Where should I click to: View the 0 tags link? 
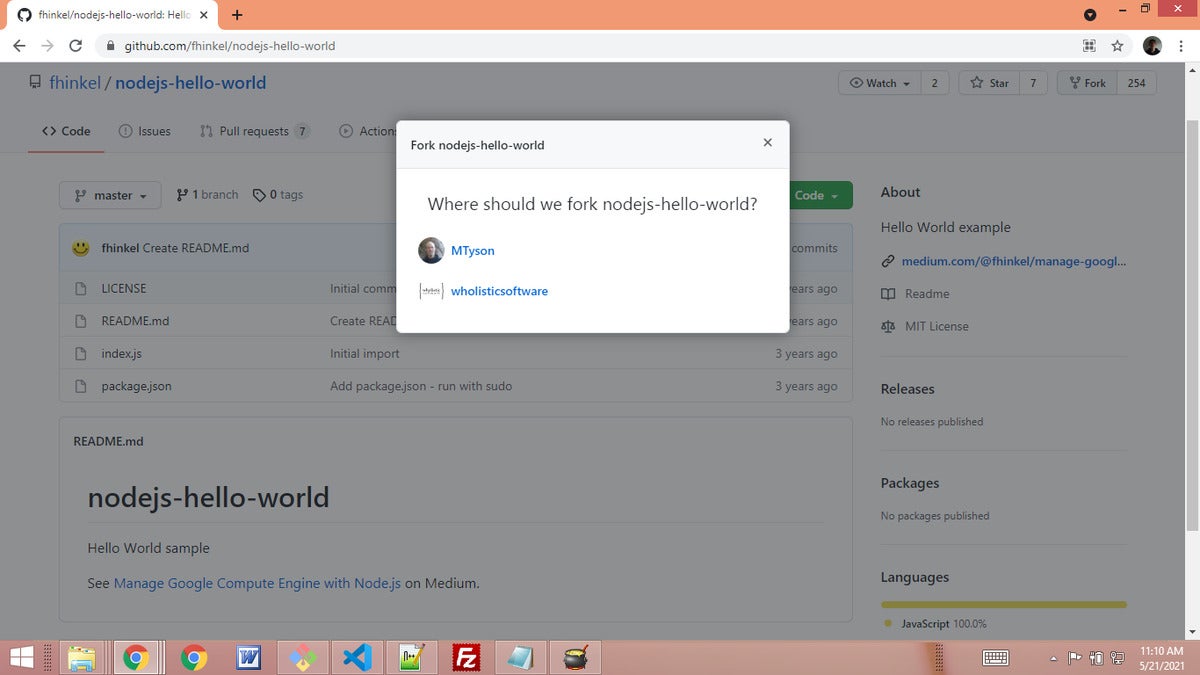[x=277, y=195]
